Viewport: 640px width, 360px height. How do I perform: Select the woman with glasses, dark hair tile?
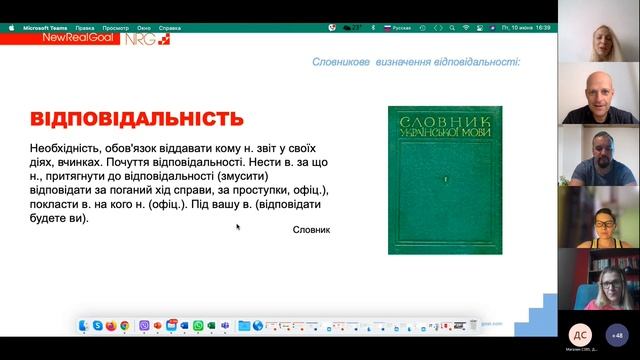599,218
